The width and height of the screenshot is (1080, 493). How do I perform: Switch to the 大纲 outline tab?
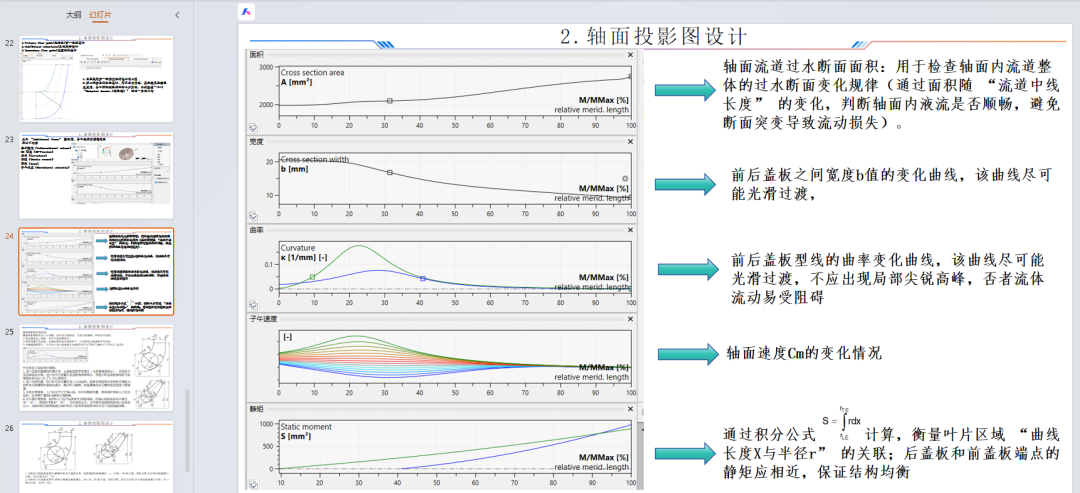coord(73,15)
